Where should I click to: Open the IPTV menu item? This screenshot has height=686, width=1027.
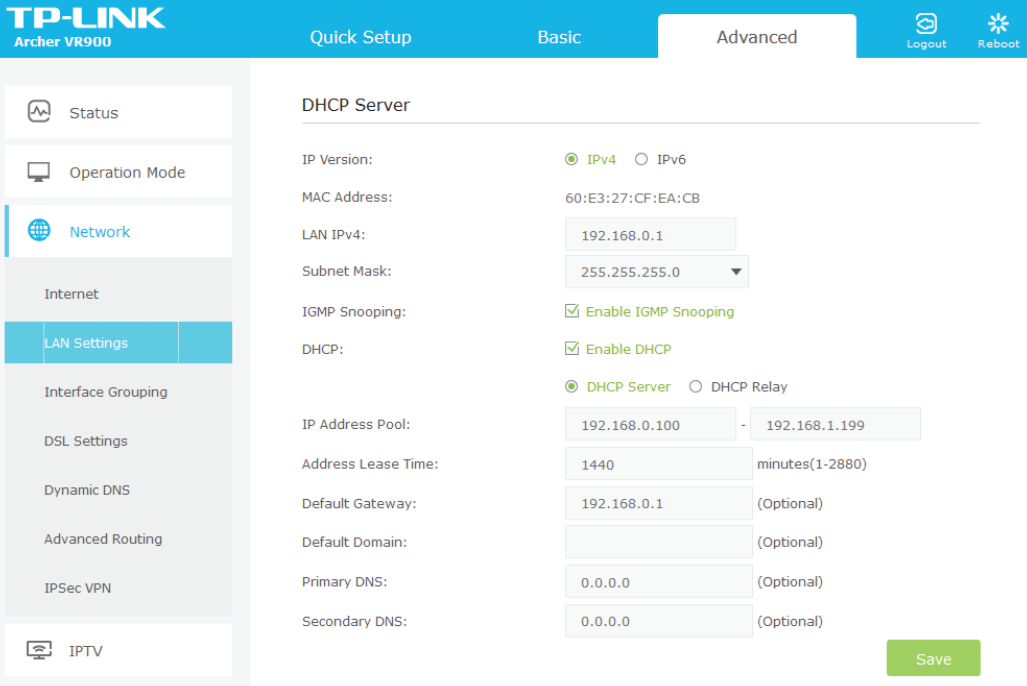tap(119, 650)
